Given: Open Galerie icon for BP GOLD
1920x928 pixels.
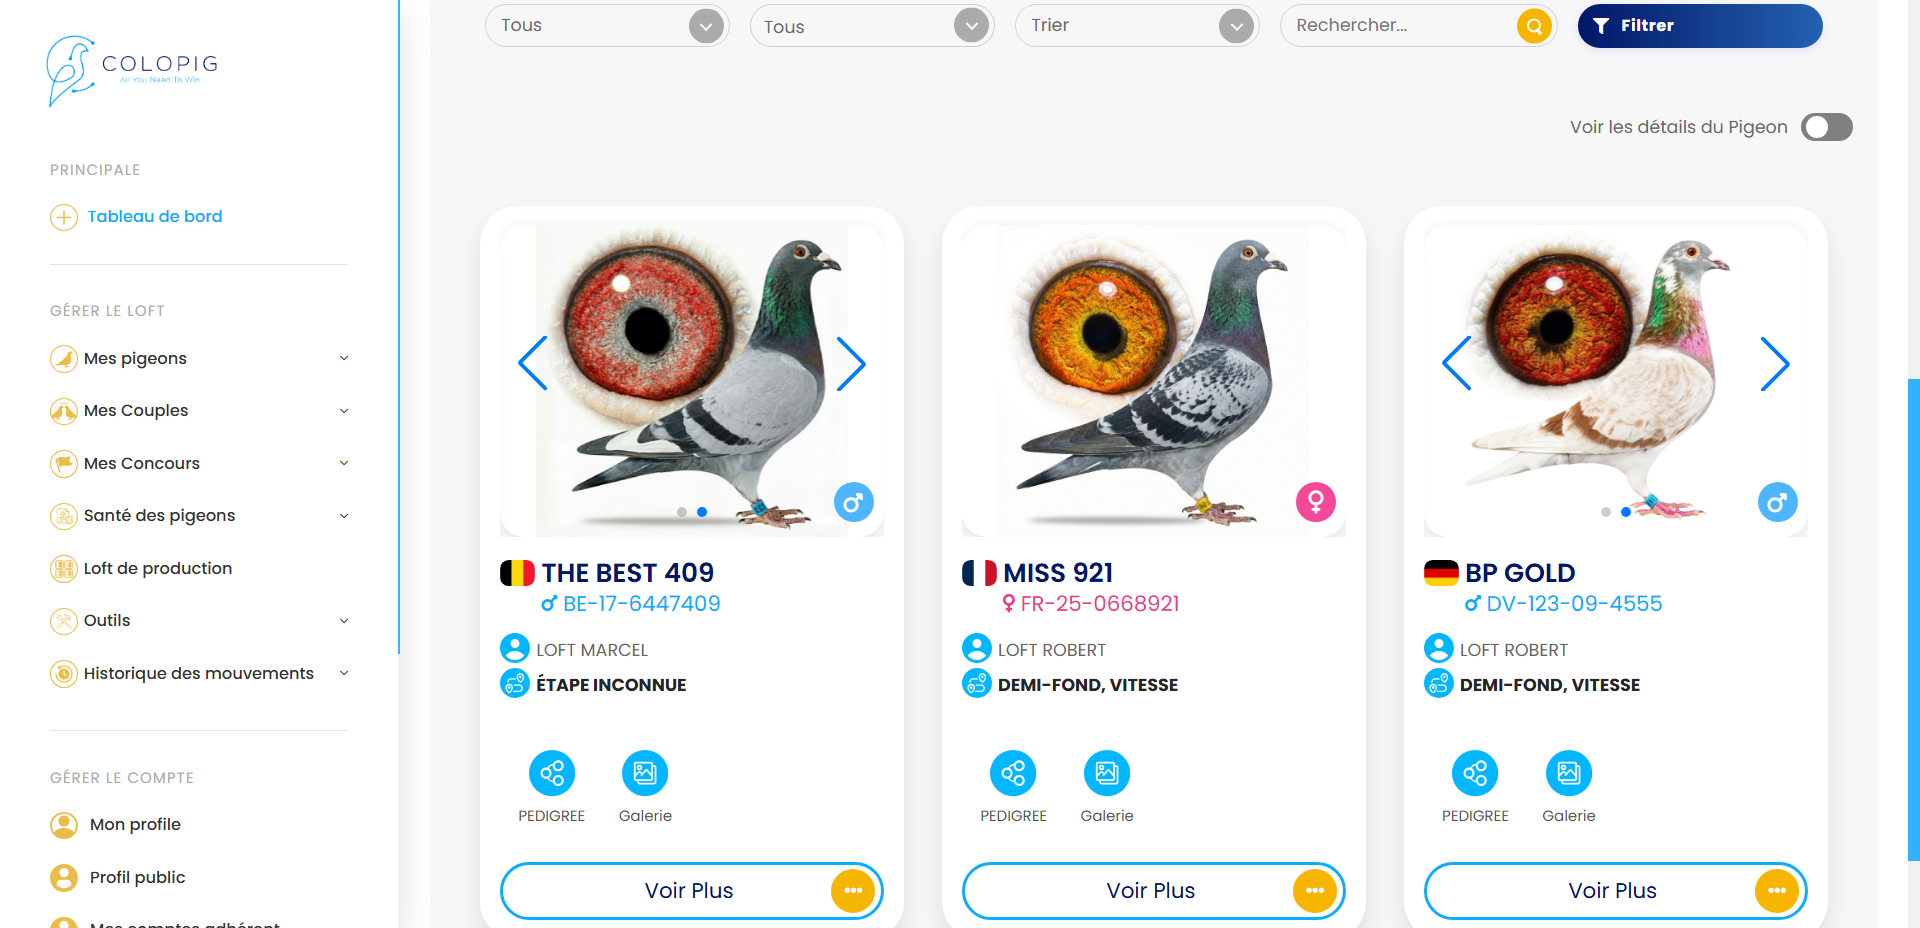Looking at the screenshot, I should point(1569,773).
